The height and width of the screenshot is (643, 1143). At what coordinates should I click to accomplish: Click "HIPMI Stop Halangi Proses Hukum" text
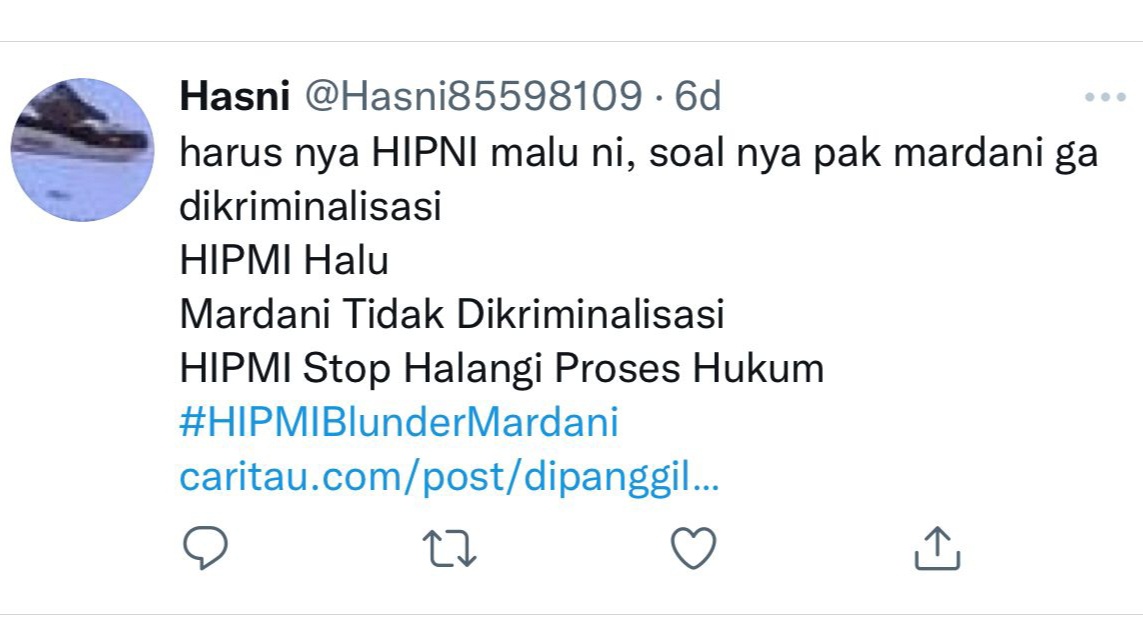pos(502,368)
